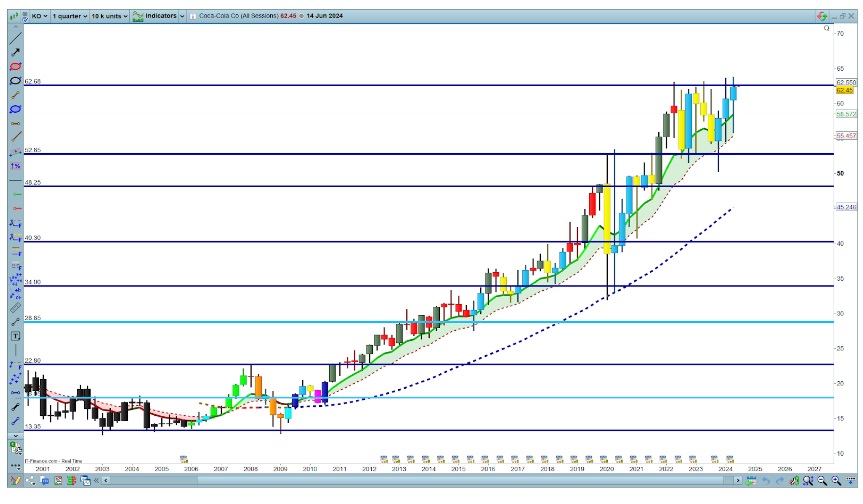This screenshot has height=504, width=863.
Task: Click the Indicators button
Action: point(155,16)
